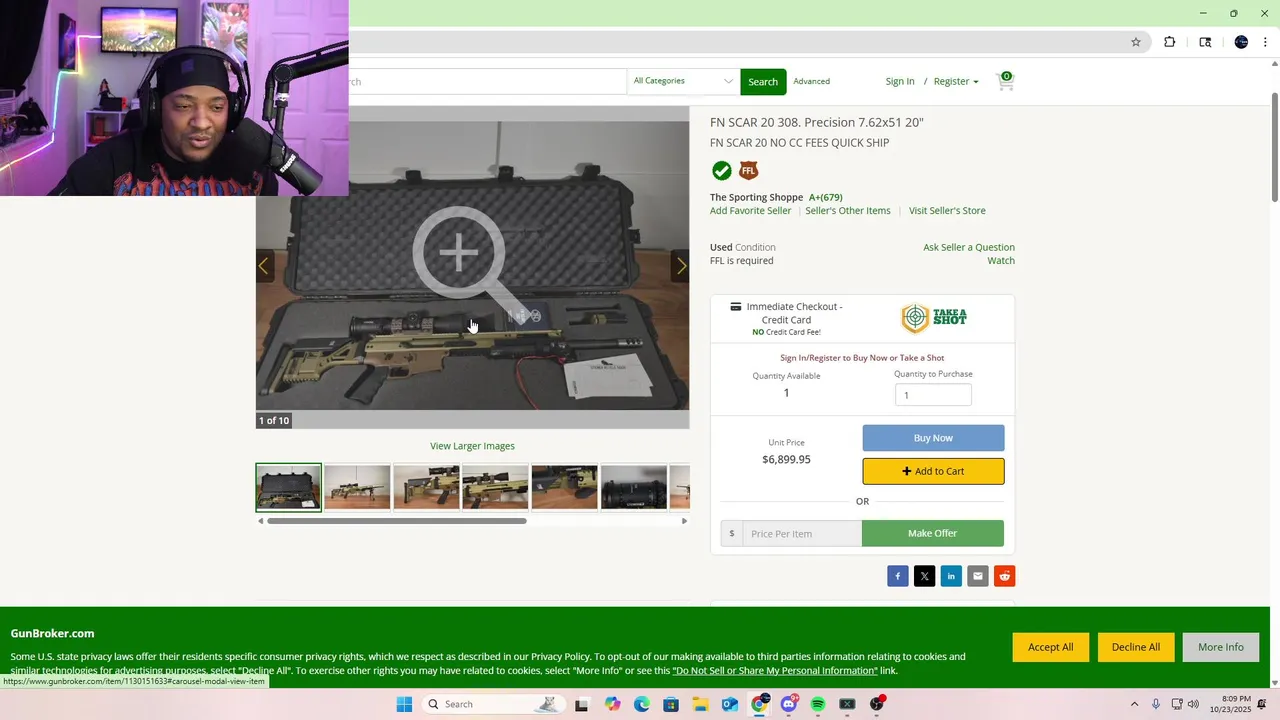
Task: Open the Chrome profile avatar
Action: click(x=1241, y=42)
